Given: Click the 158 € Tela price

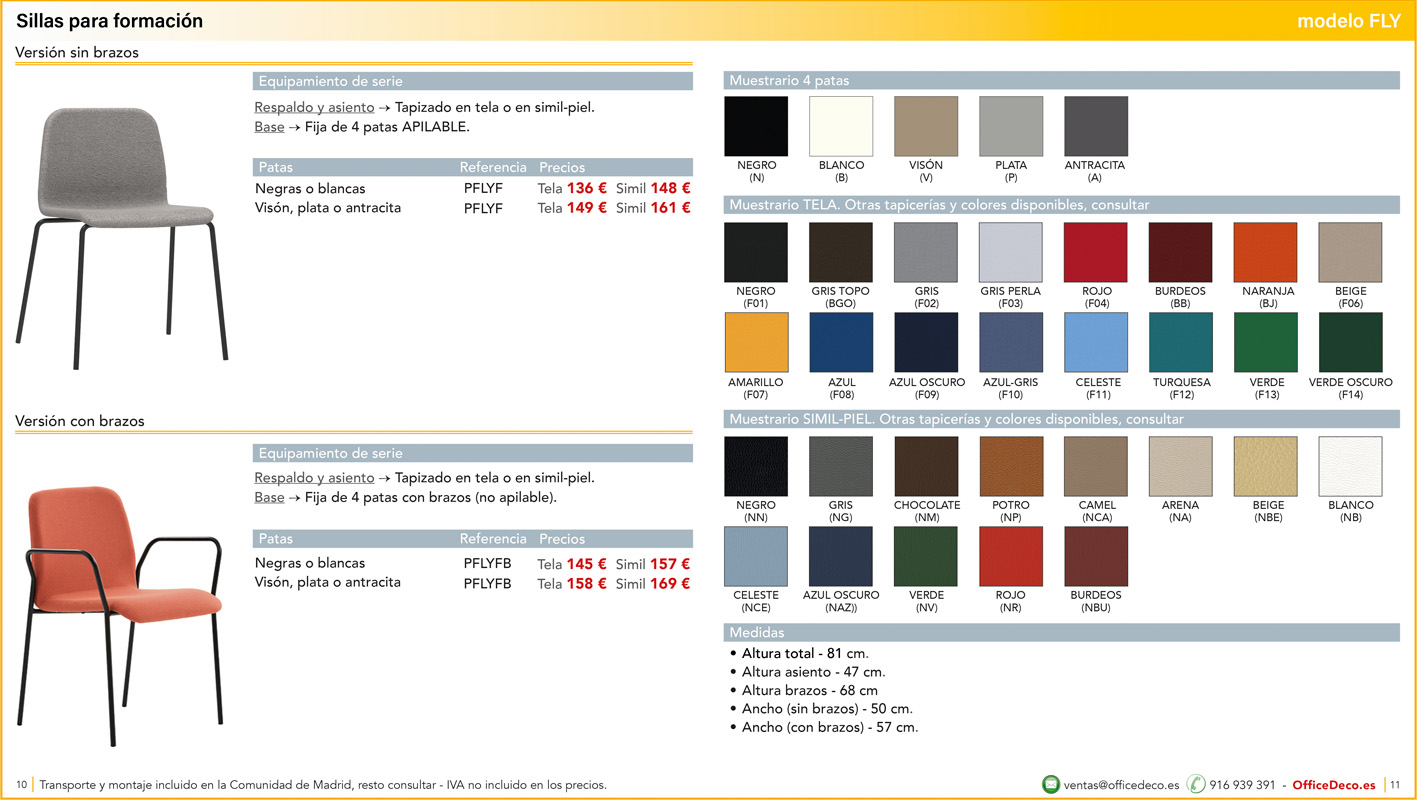Looking at the screenshot, I should point(587,583).
